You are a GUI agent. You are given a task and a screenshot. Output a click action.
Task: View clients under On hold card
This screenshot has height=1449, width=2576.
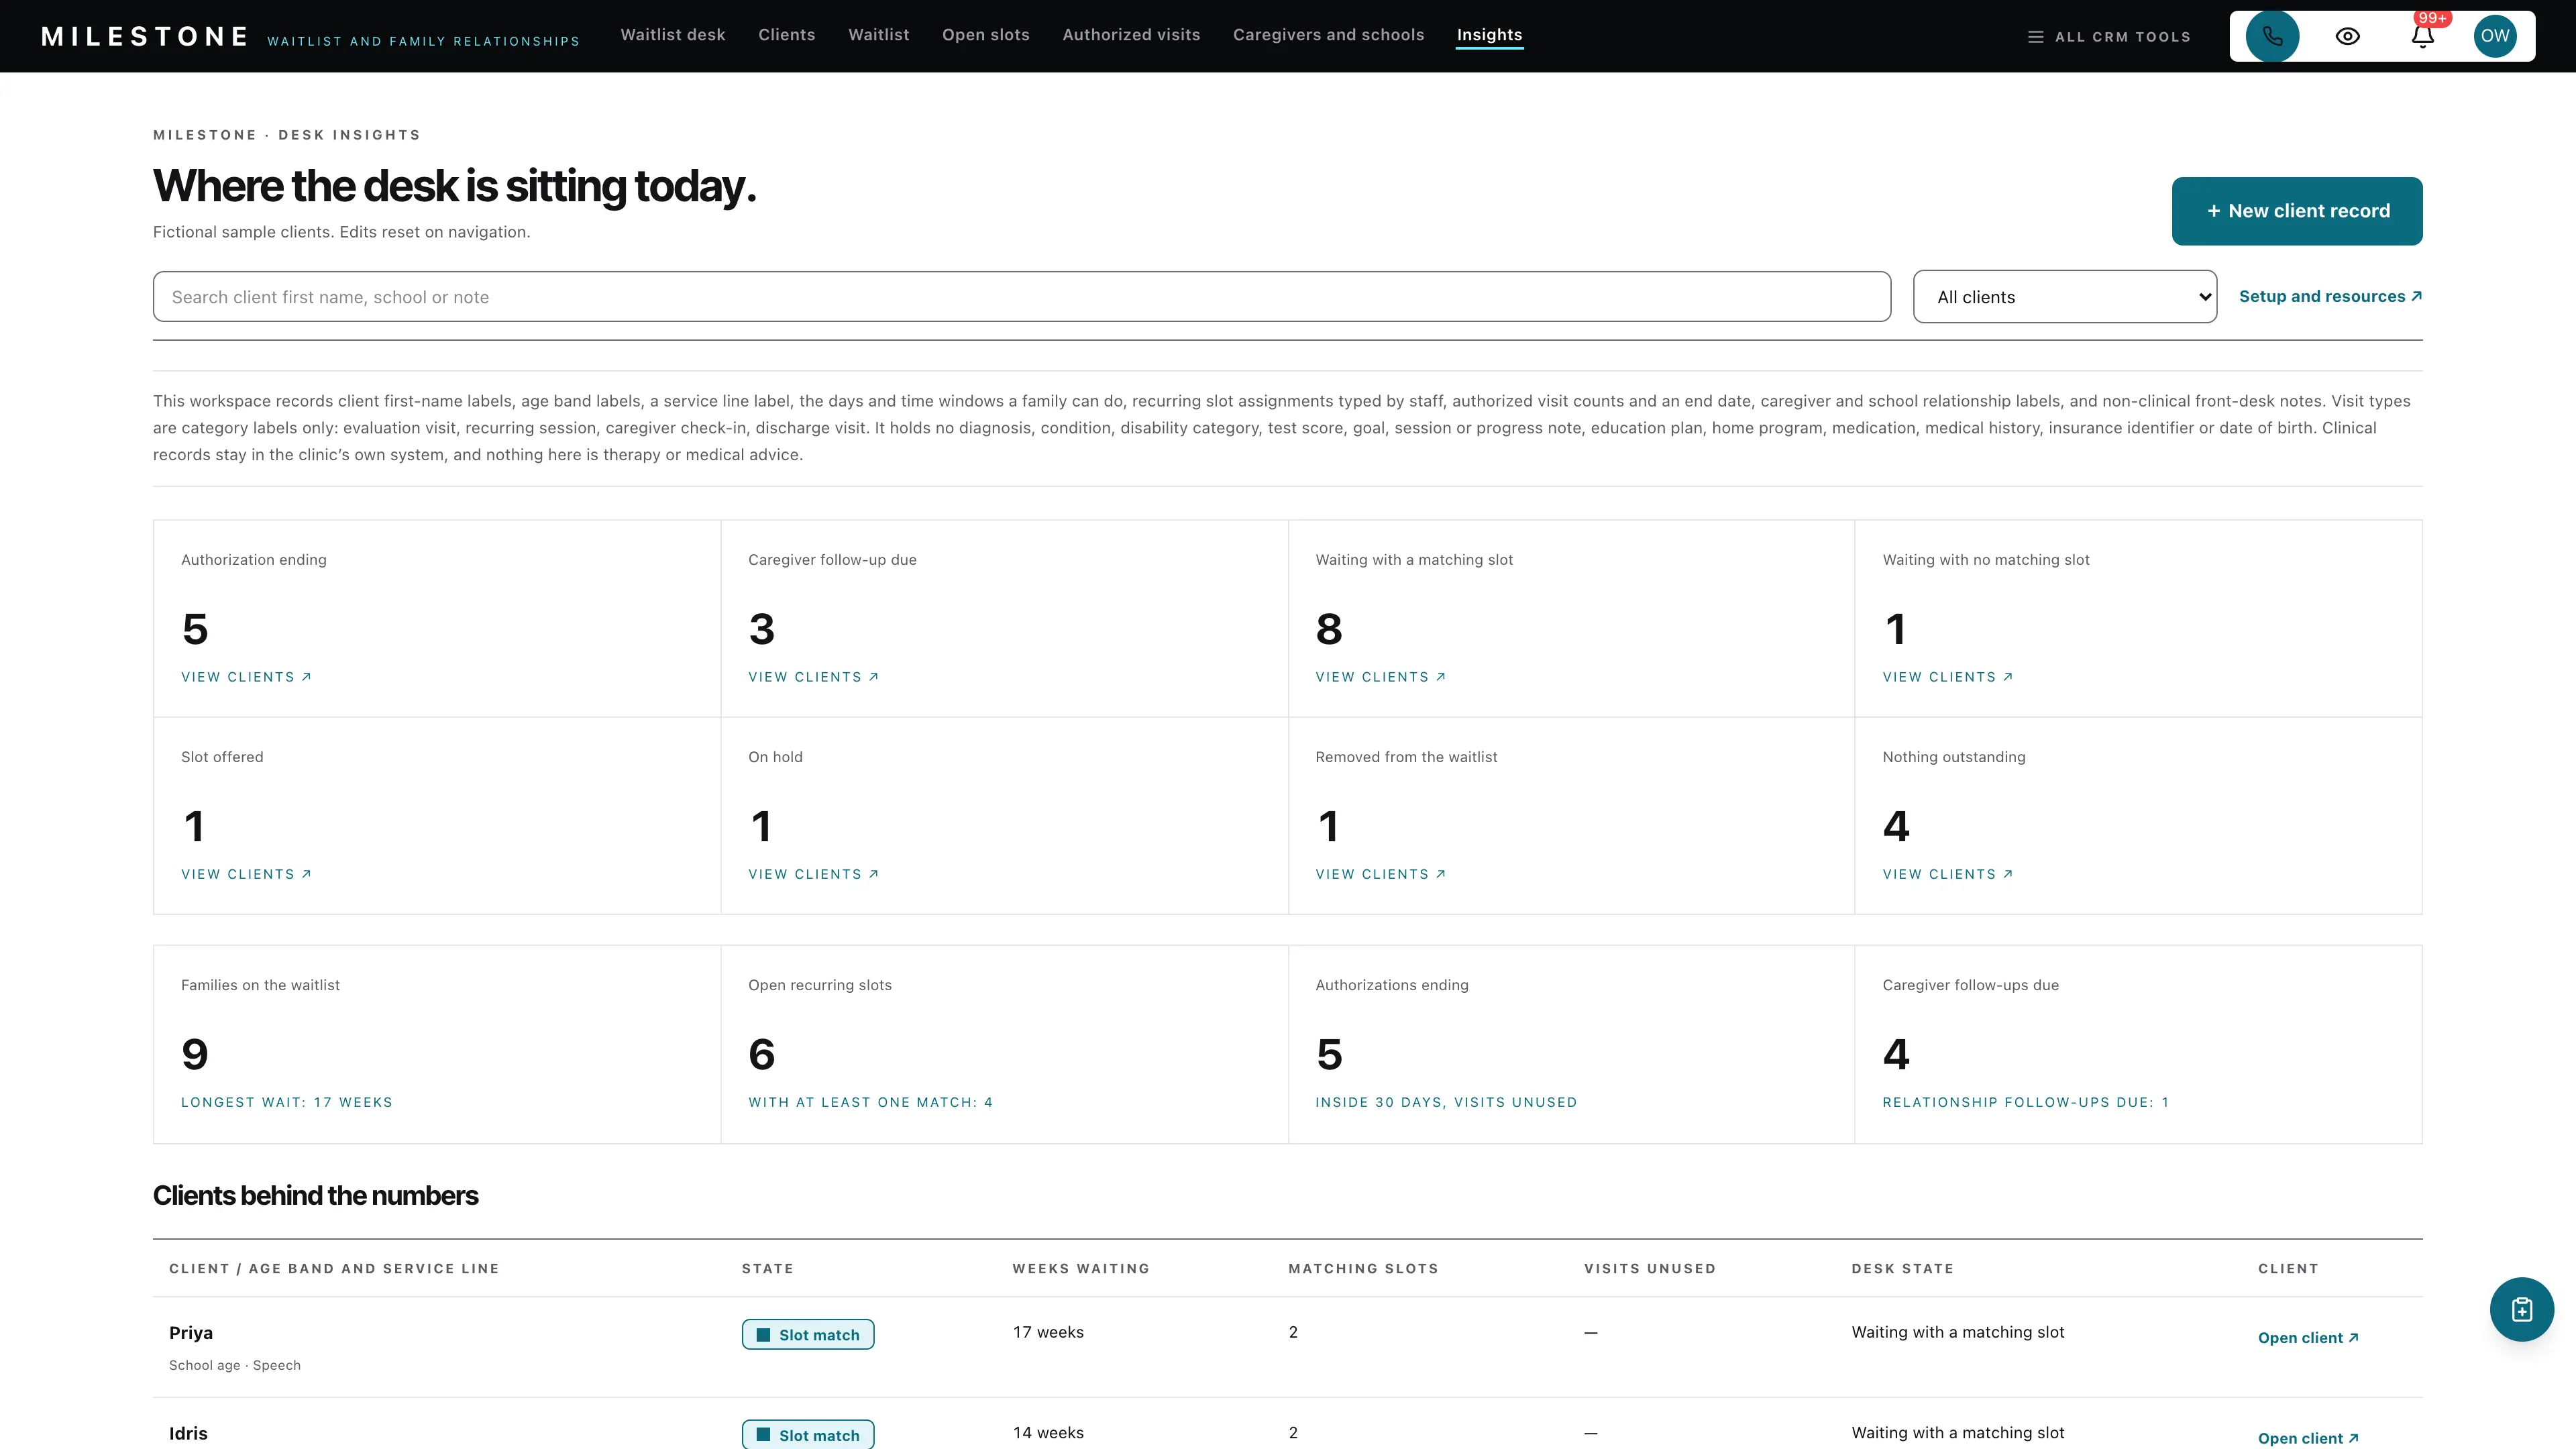pos(813,874)
